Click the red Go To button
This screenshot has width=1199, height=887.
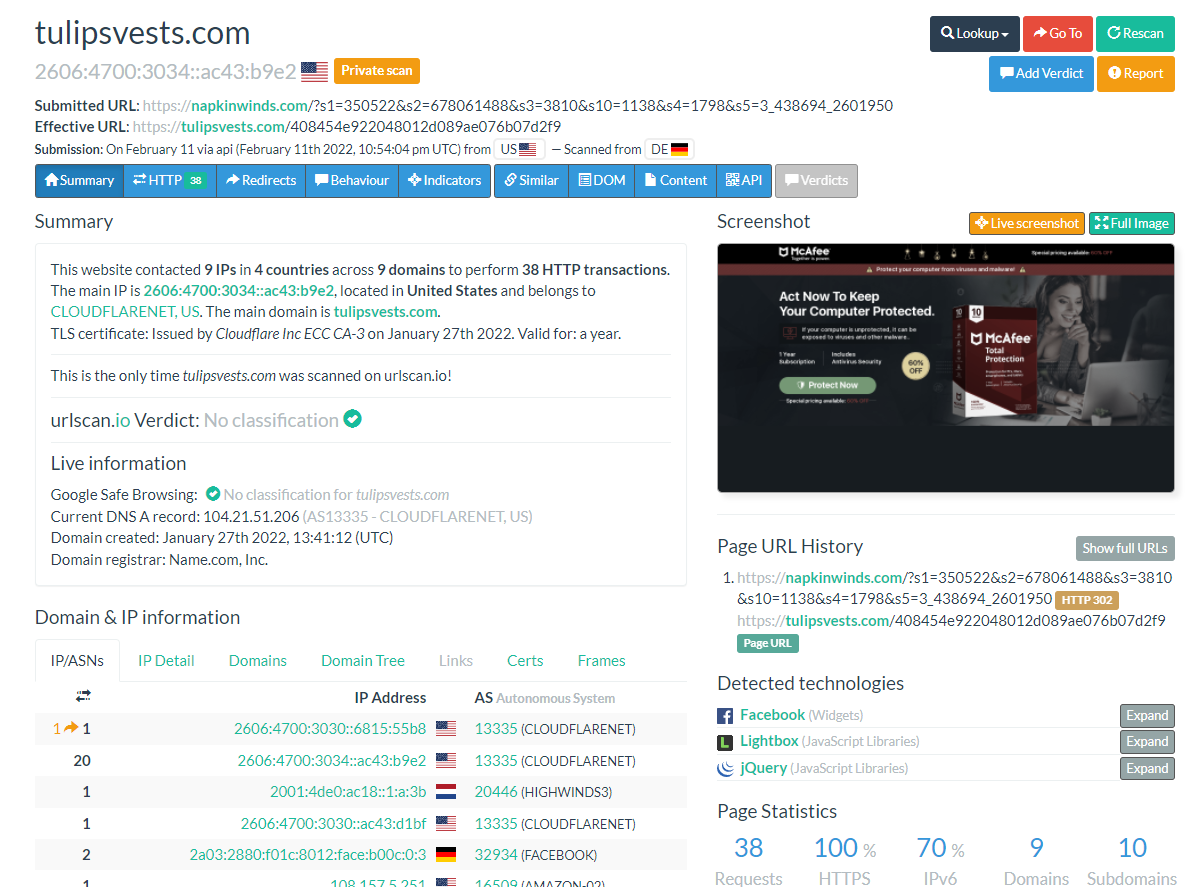1057,33
